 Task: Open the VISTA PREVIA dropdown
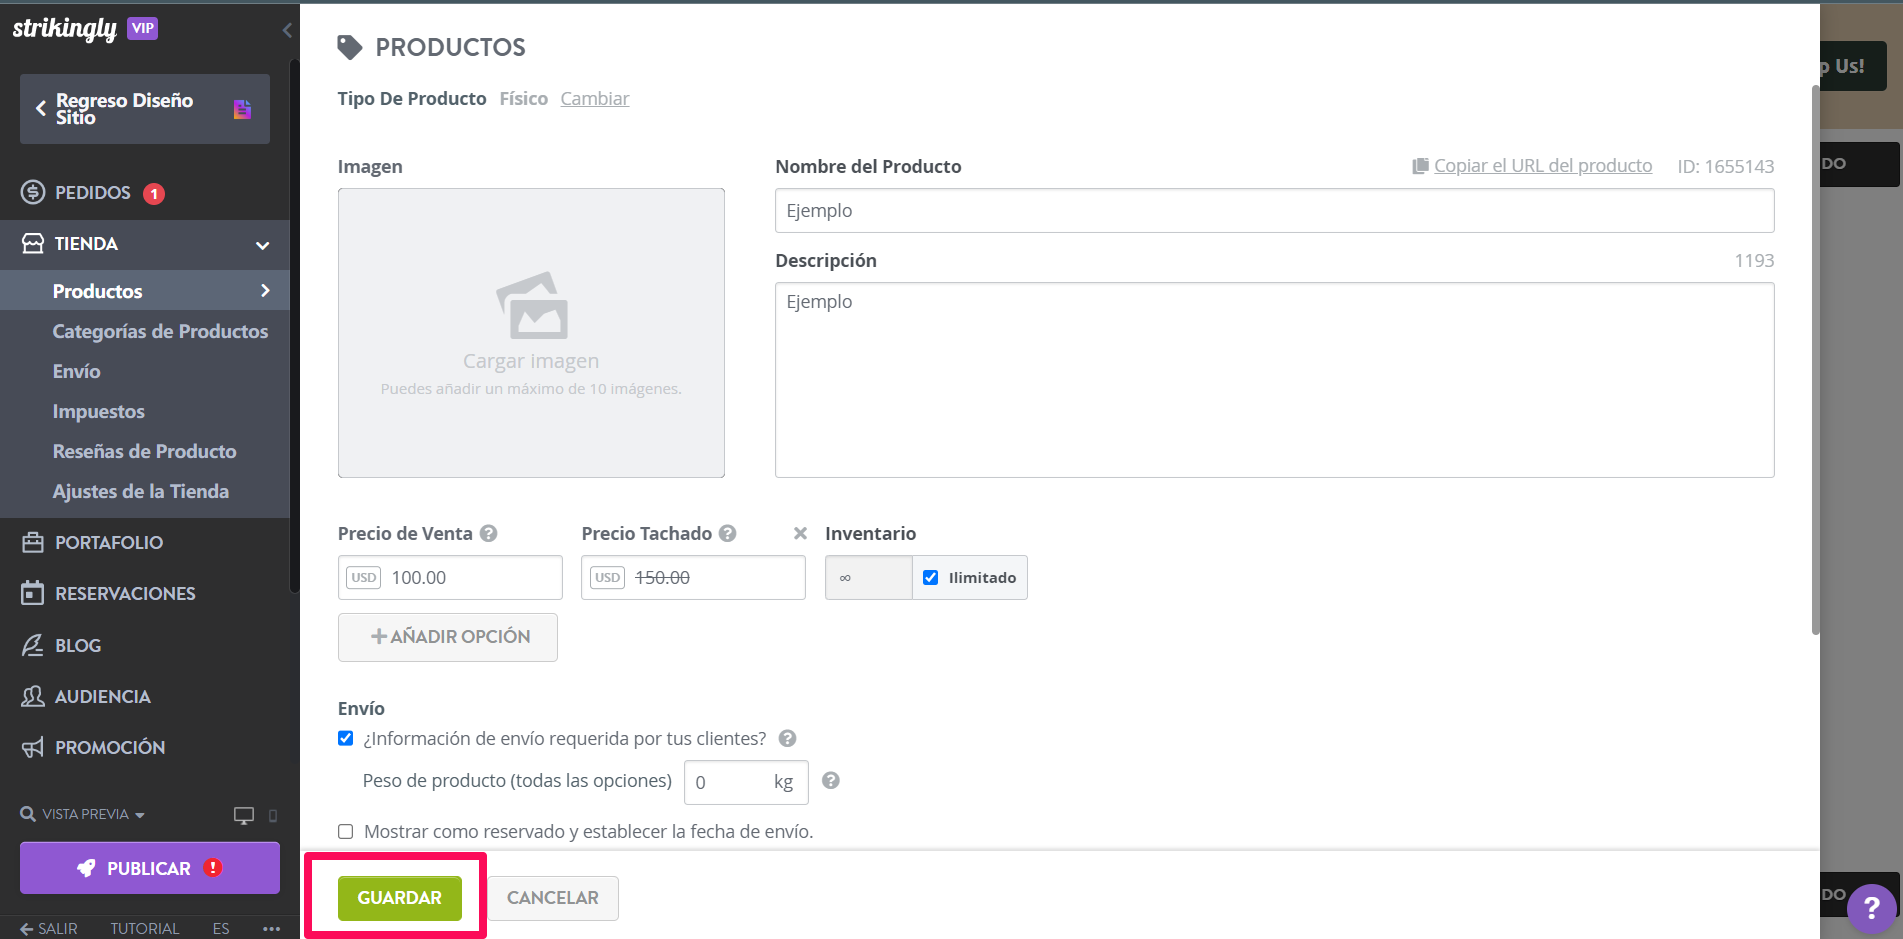tap(83, 814)
